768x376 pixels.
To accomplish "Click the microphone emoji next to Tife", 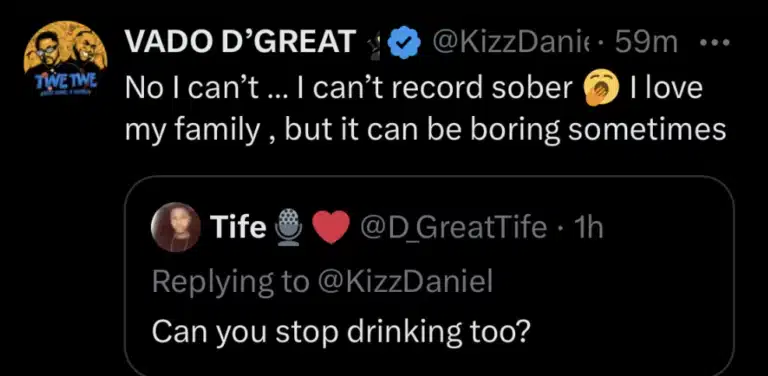I will click(289, 227).
